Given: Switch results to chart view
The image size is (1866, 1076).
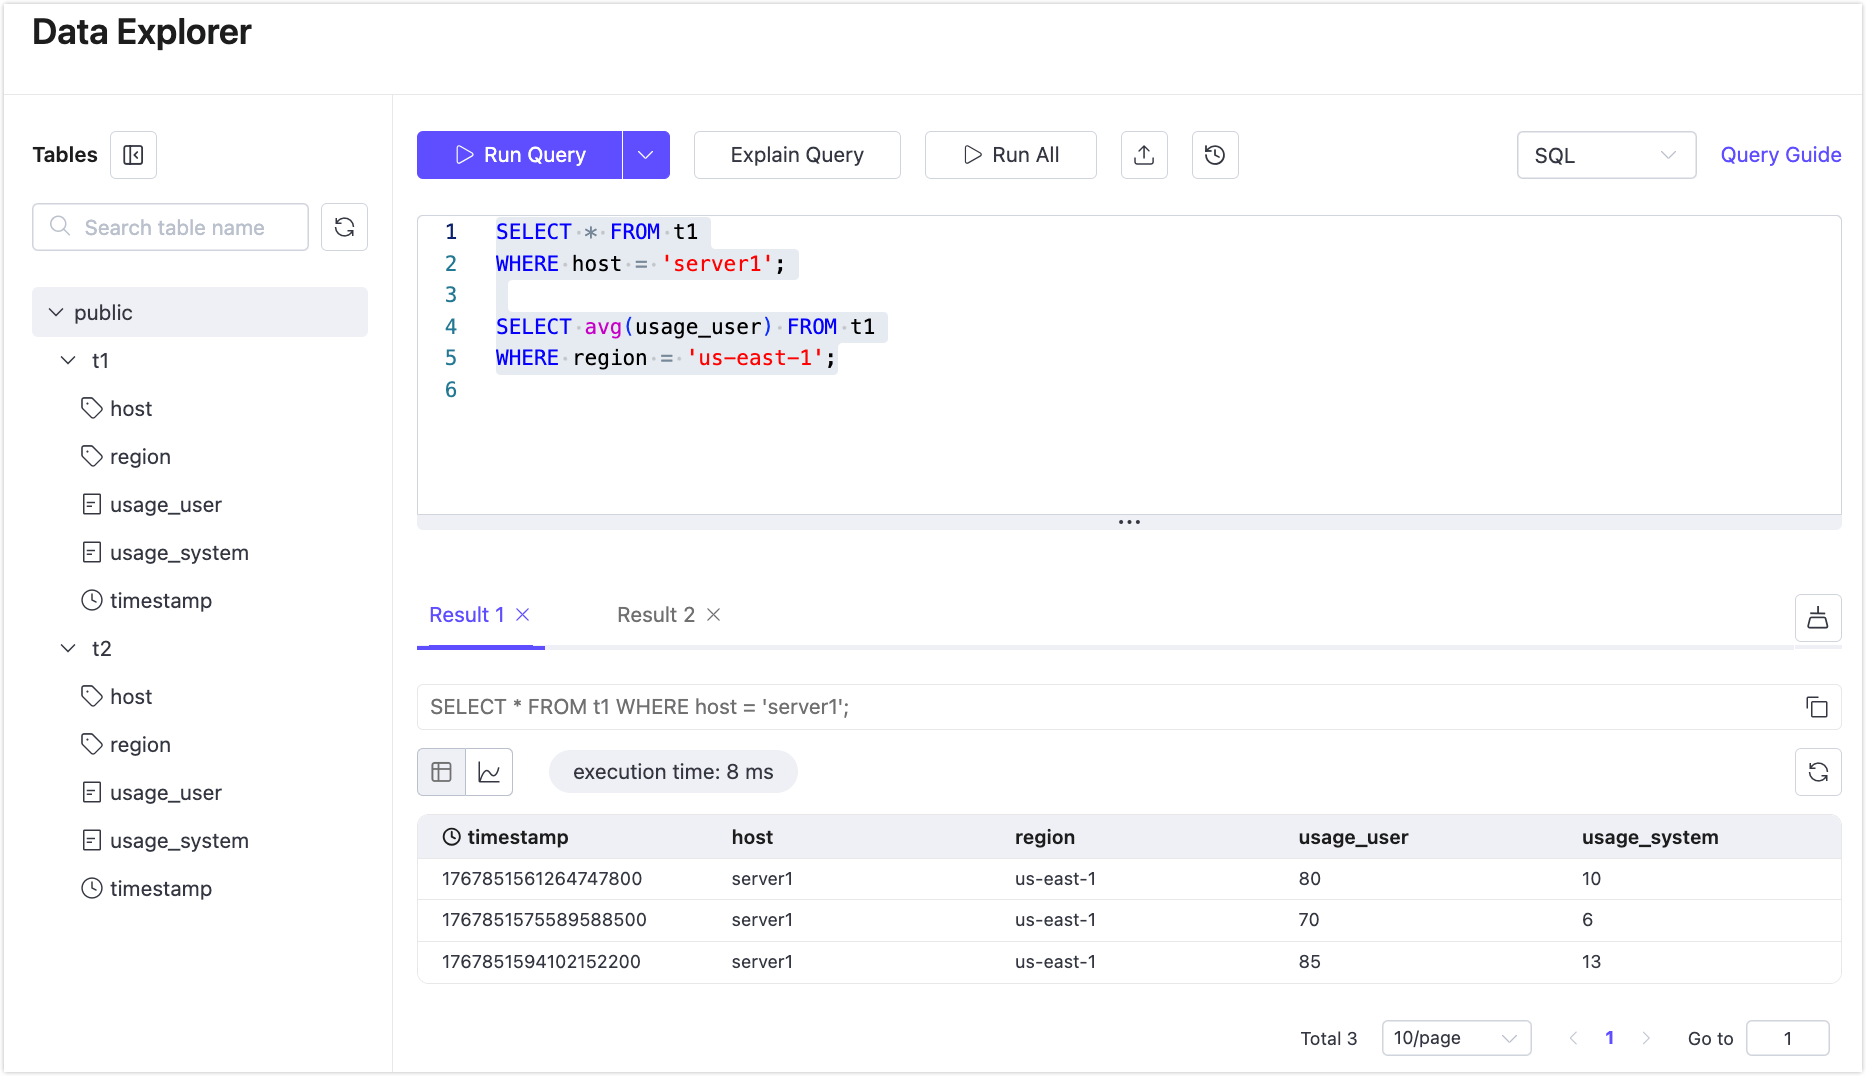Looking at the screenshot, I should [x=490, y=772].
